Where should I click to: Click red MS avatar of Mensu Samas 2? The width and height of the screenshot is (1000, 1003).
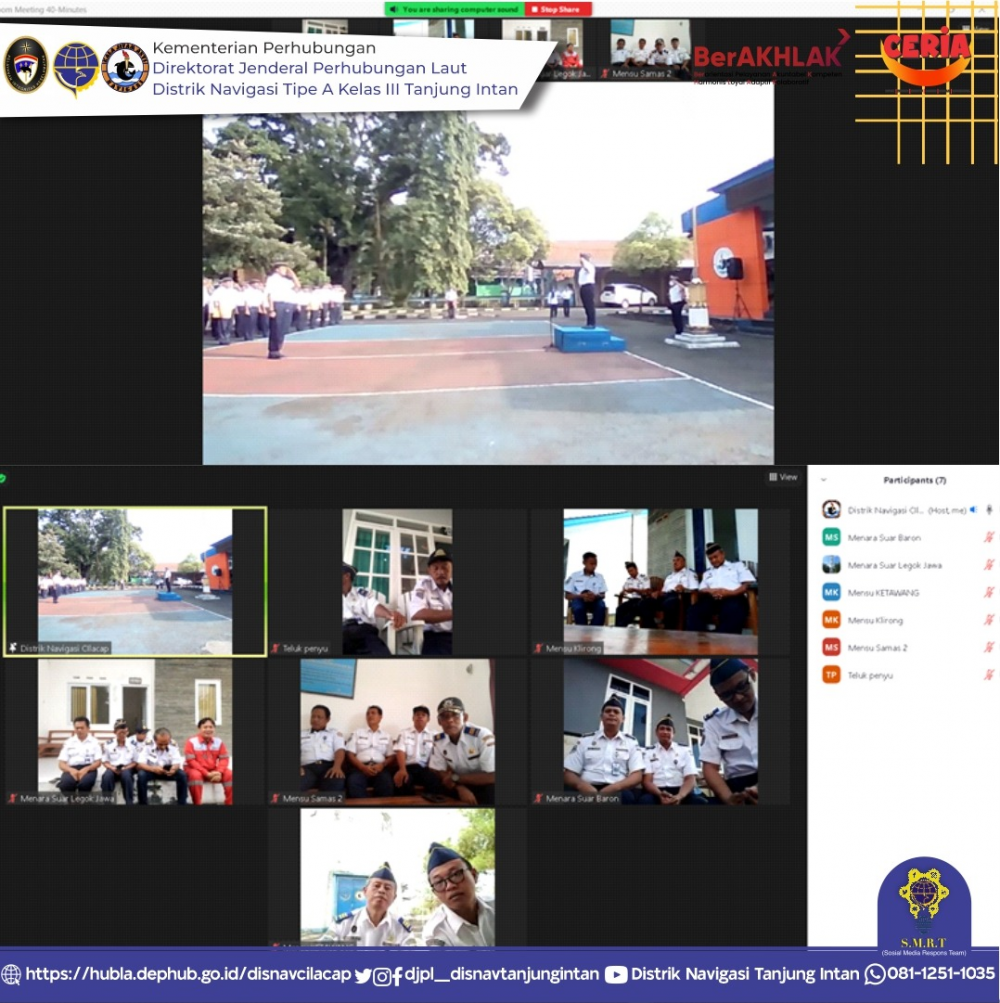tap(831, 647)
